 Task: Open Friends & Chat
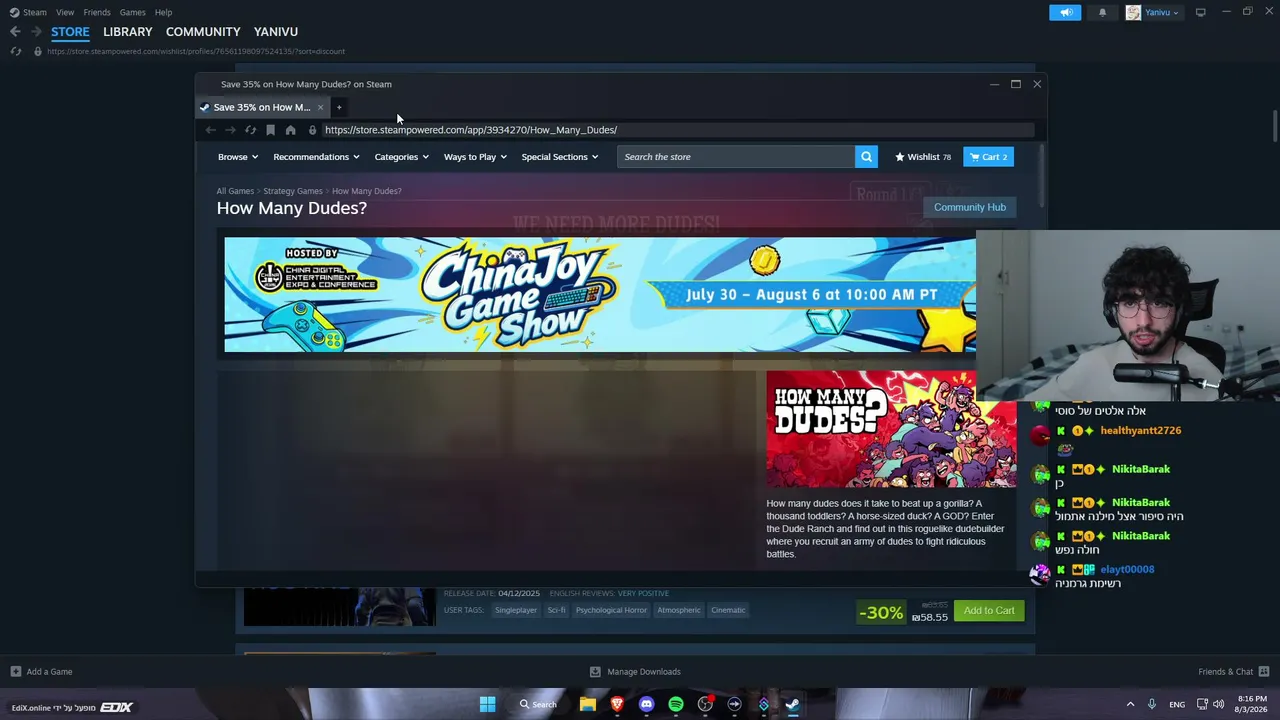coord(1234,672)
